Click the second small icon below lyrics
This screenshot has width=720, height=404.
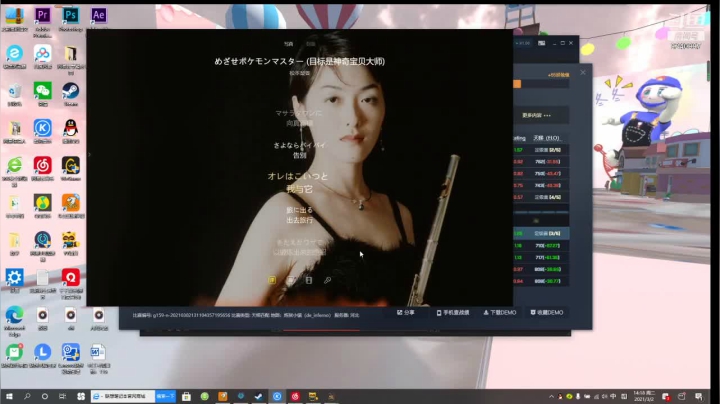point(290,280)
